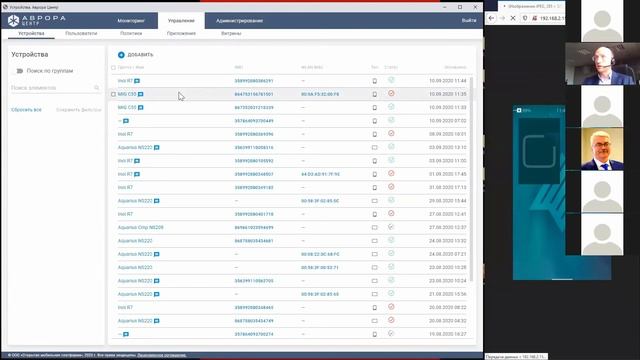The image size is (640, 360).
Task: Click red status icon in MIG C55 row 11:35
Action: [391, 93]
